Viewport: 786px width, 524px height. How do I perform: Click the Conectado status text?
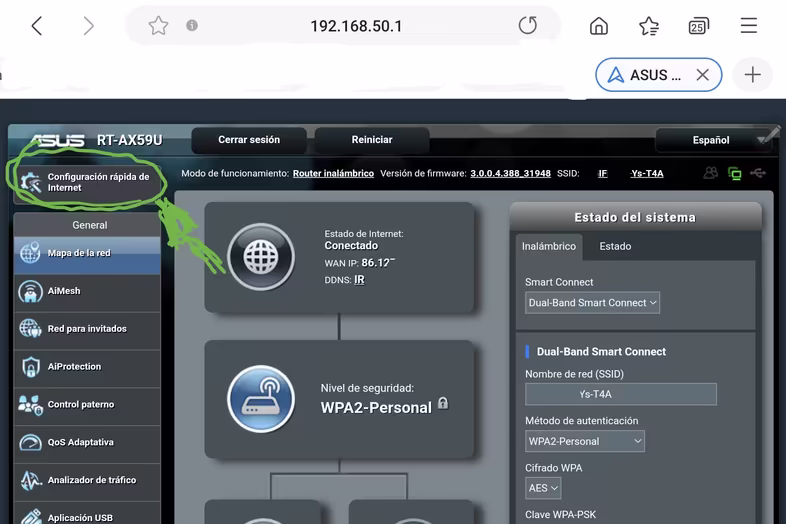click(x=351, y=246)
